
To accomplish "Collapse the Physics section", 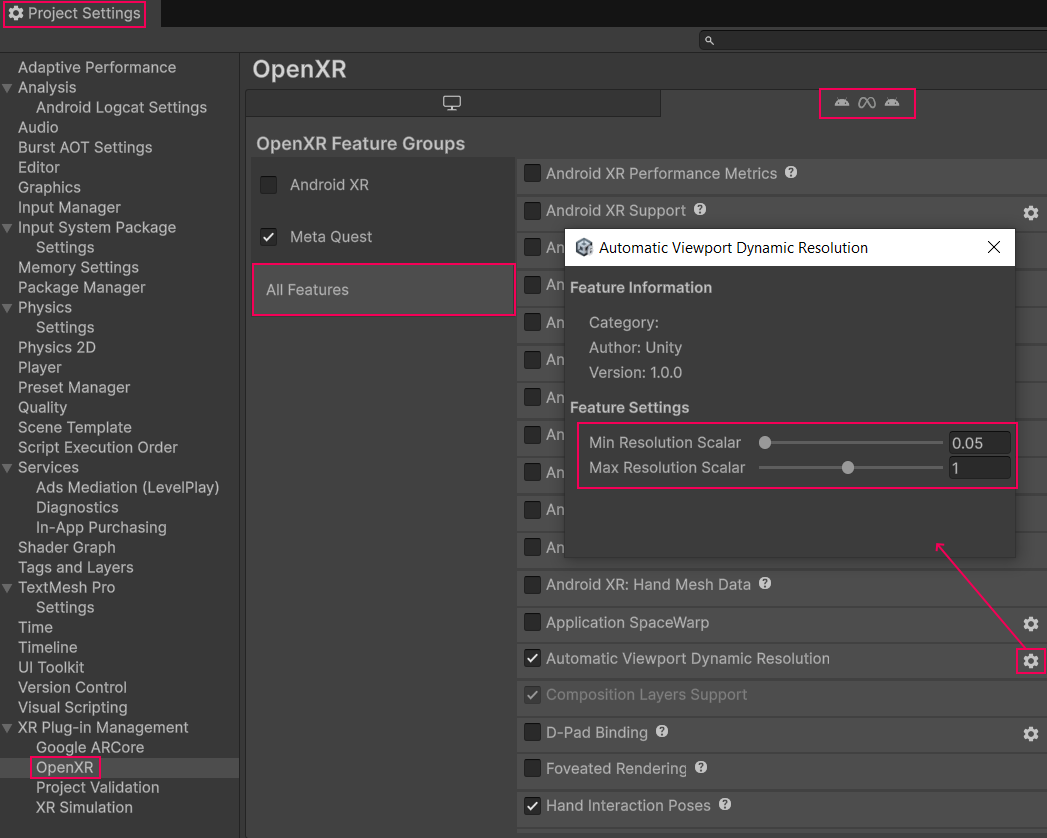I will pyautogui.click(x=8, y=307).
